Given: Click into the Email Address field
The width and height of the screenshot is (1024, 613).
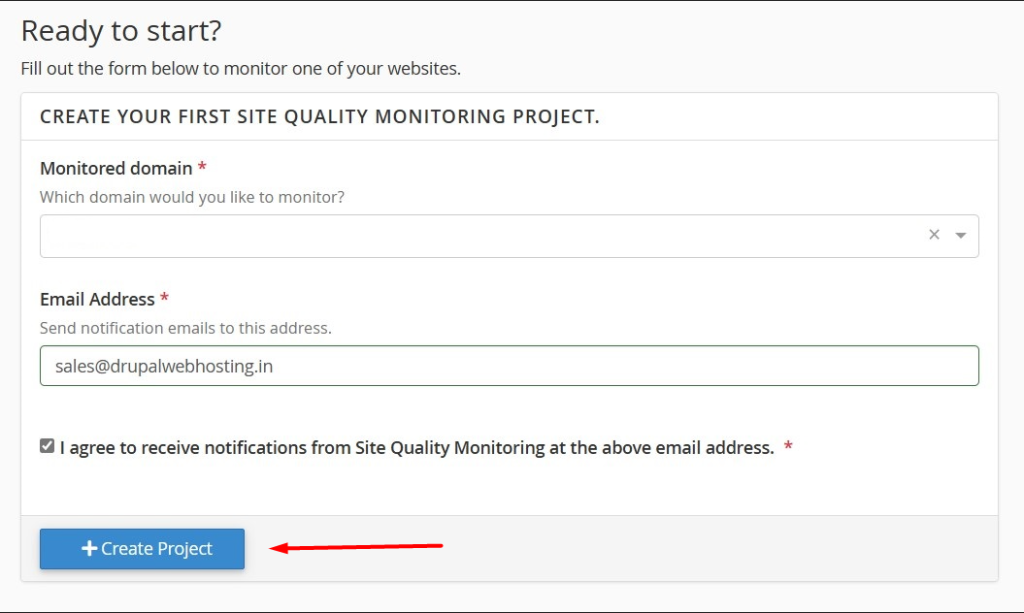Looking at the screenshot, I should click(508, 366).
